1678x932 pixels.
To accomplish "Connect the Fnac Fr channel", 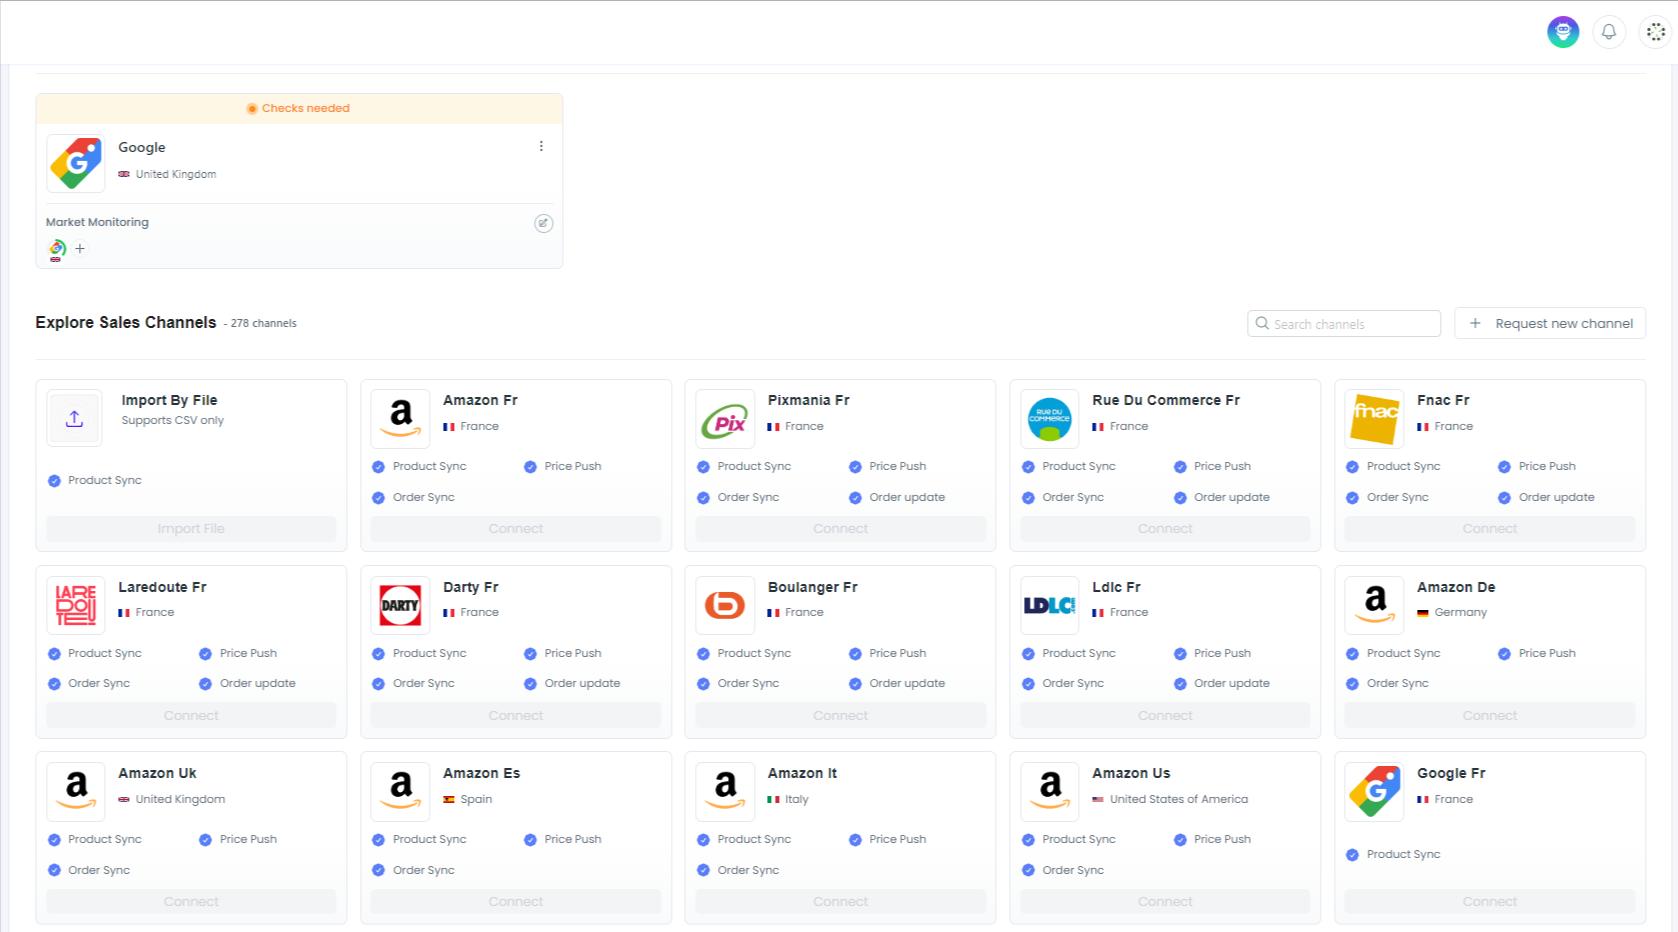I will click(1490, 528).
